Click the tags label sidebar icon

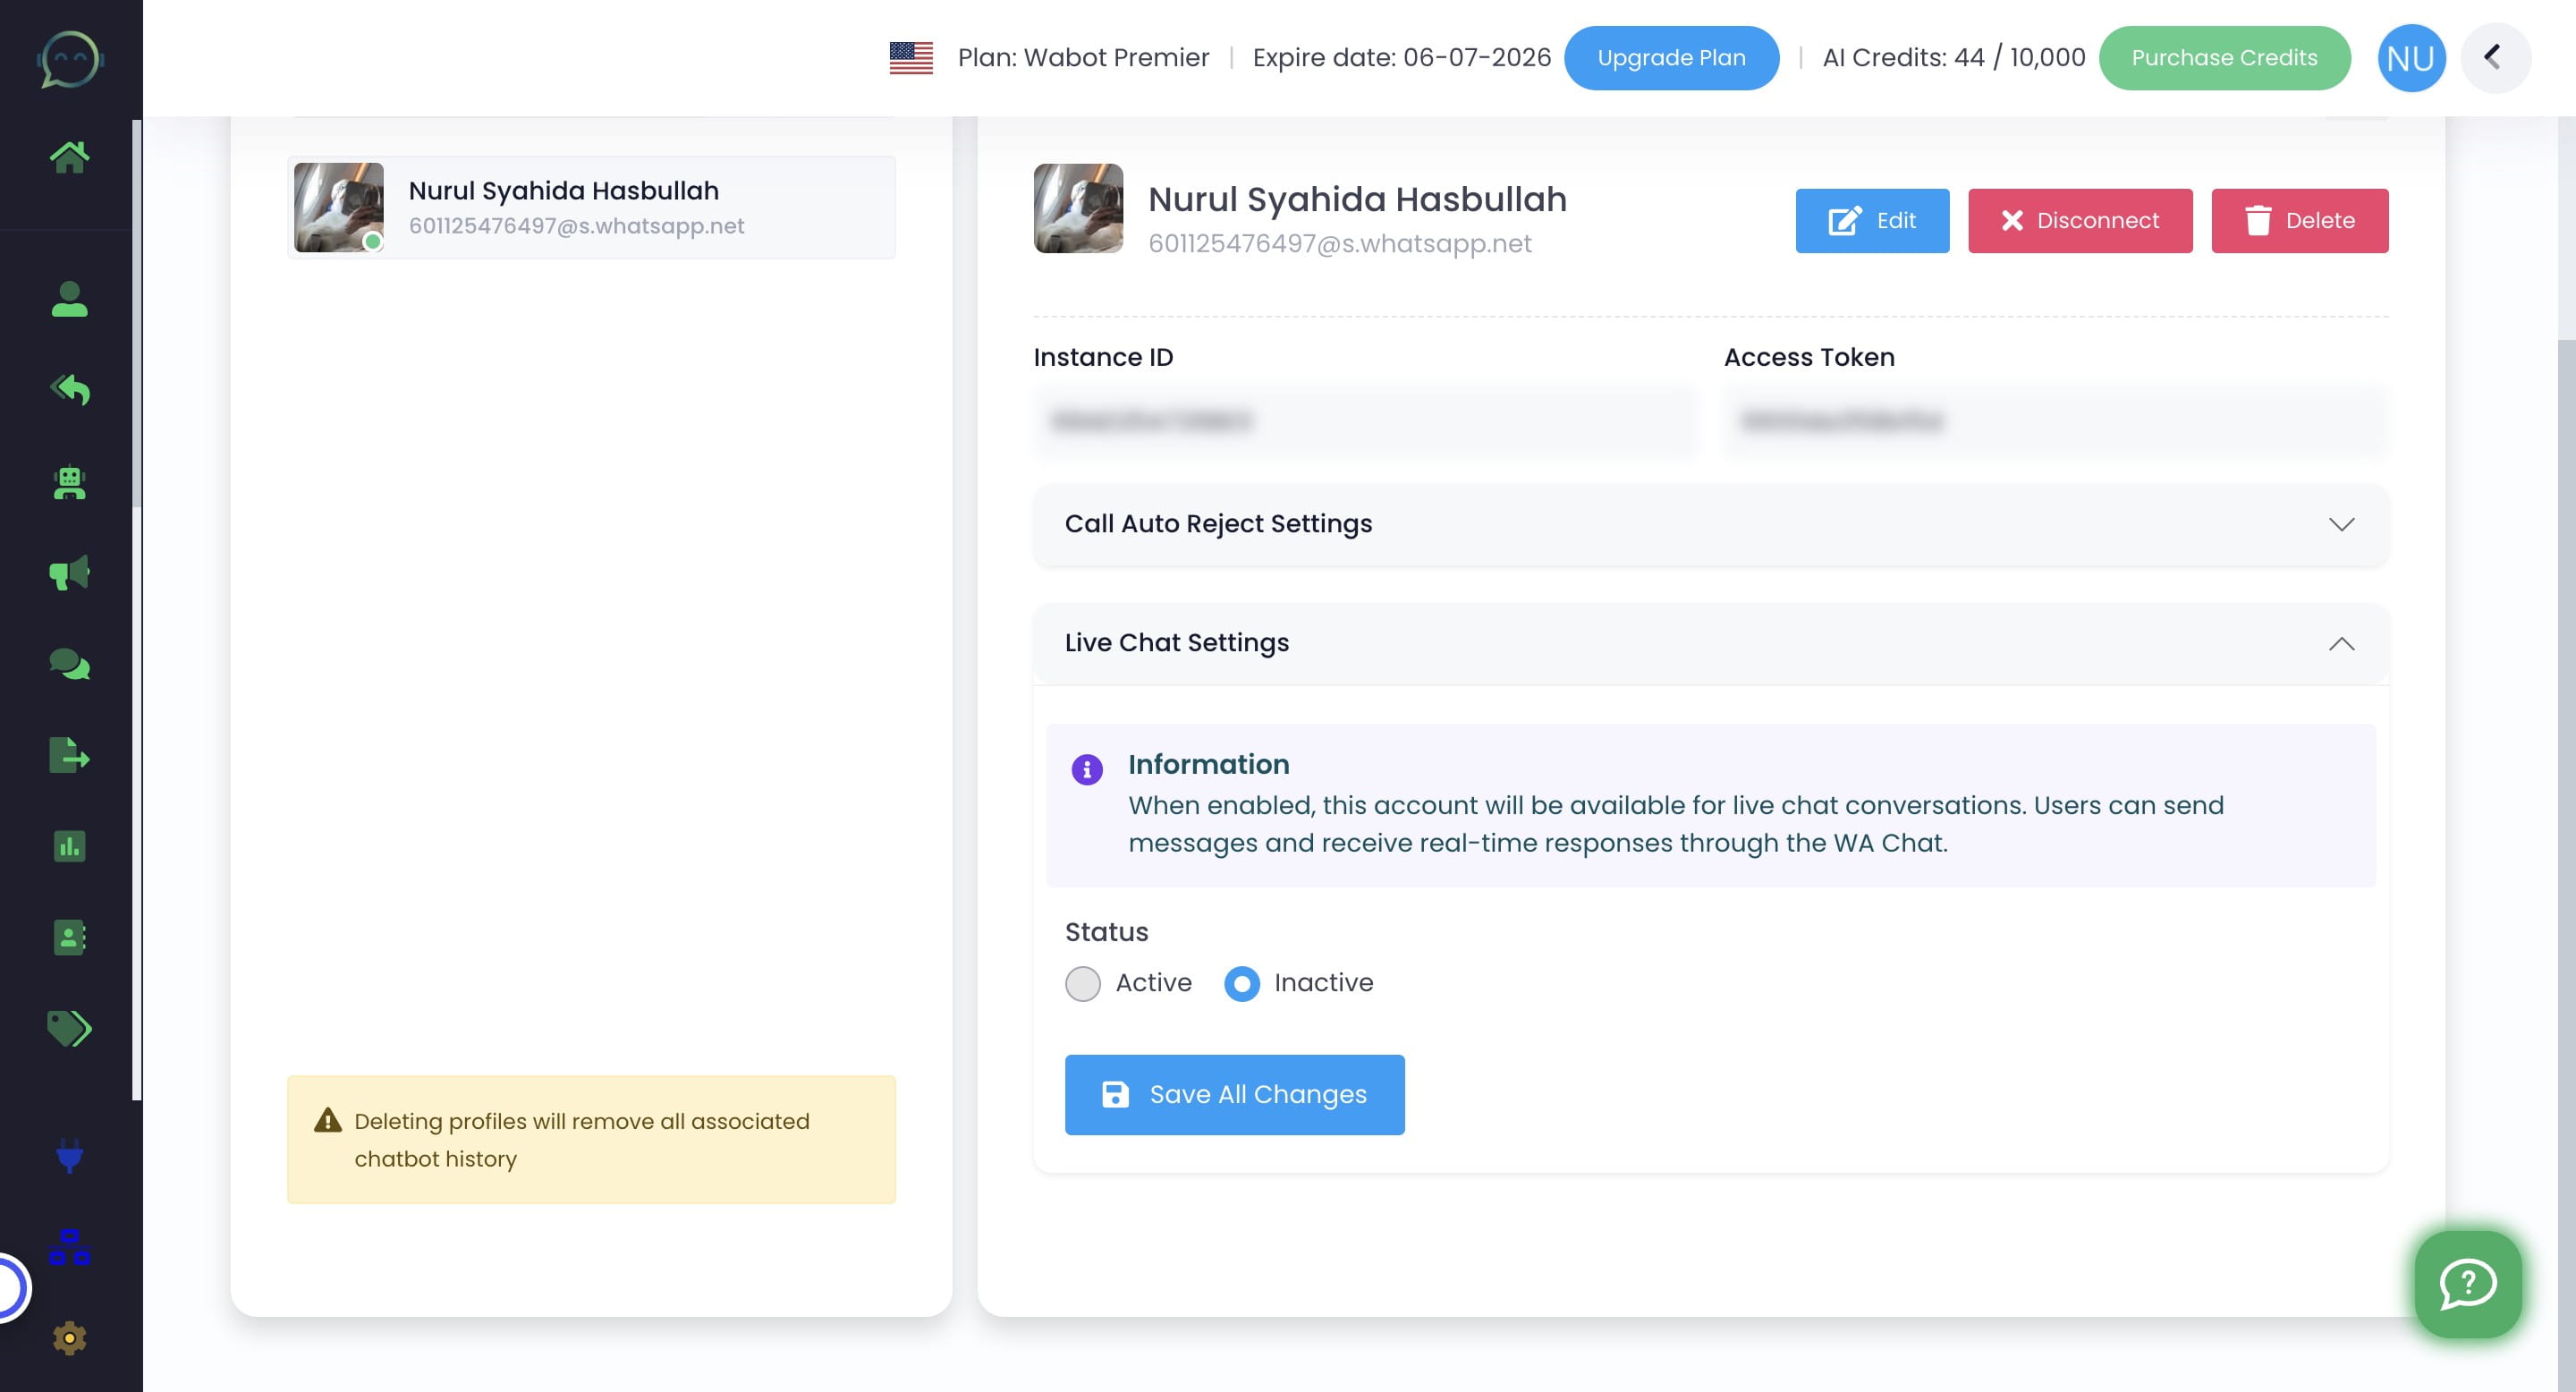[x=69, y=1029]
